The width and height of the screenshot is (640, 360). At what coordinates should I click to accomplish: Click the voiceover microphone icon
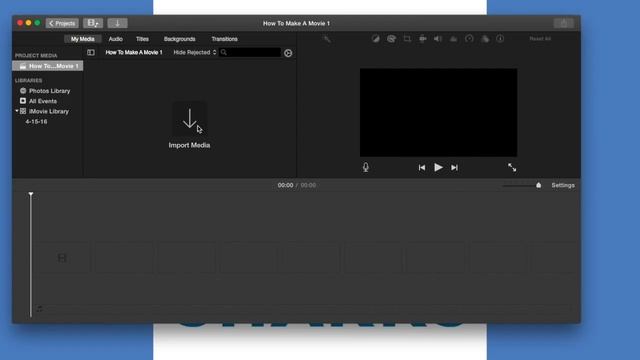pyautogui.click(x=366, y=167)
